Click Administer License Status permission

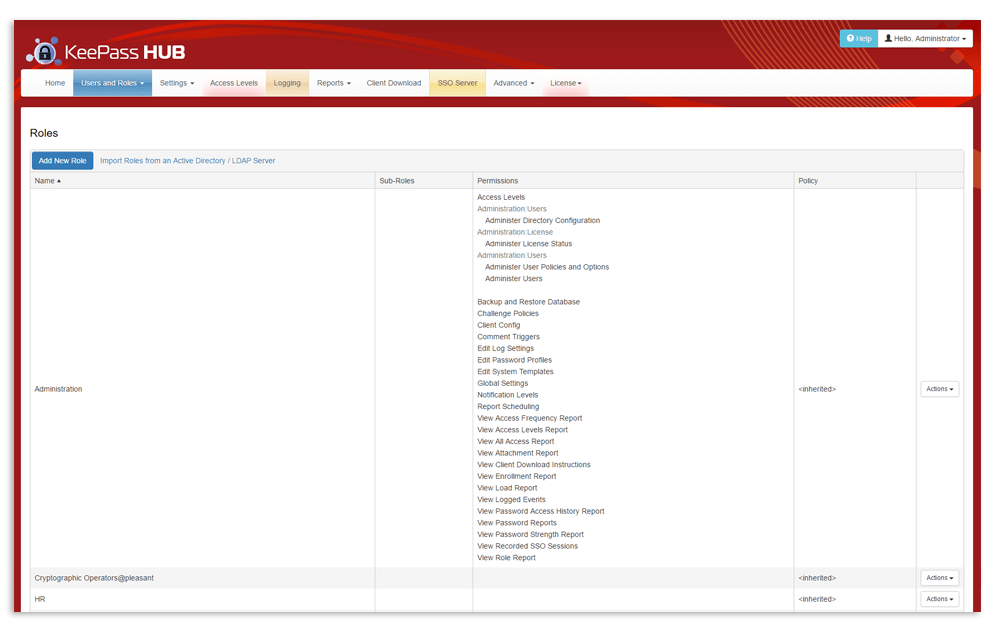[x=529, y=244]
